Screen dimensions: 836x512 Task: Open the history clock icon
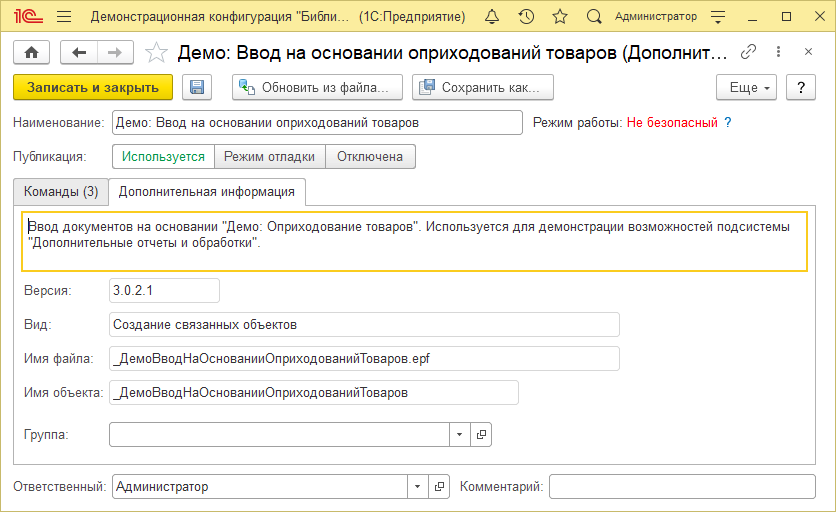point(526,17)
